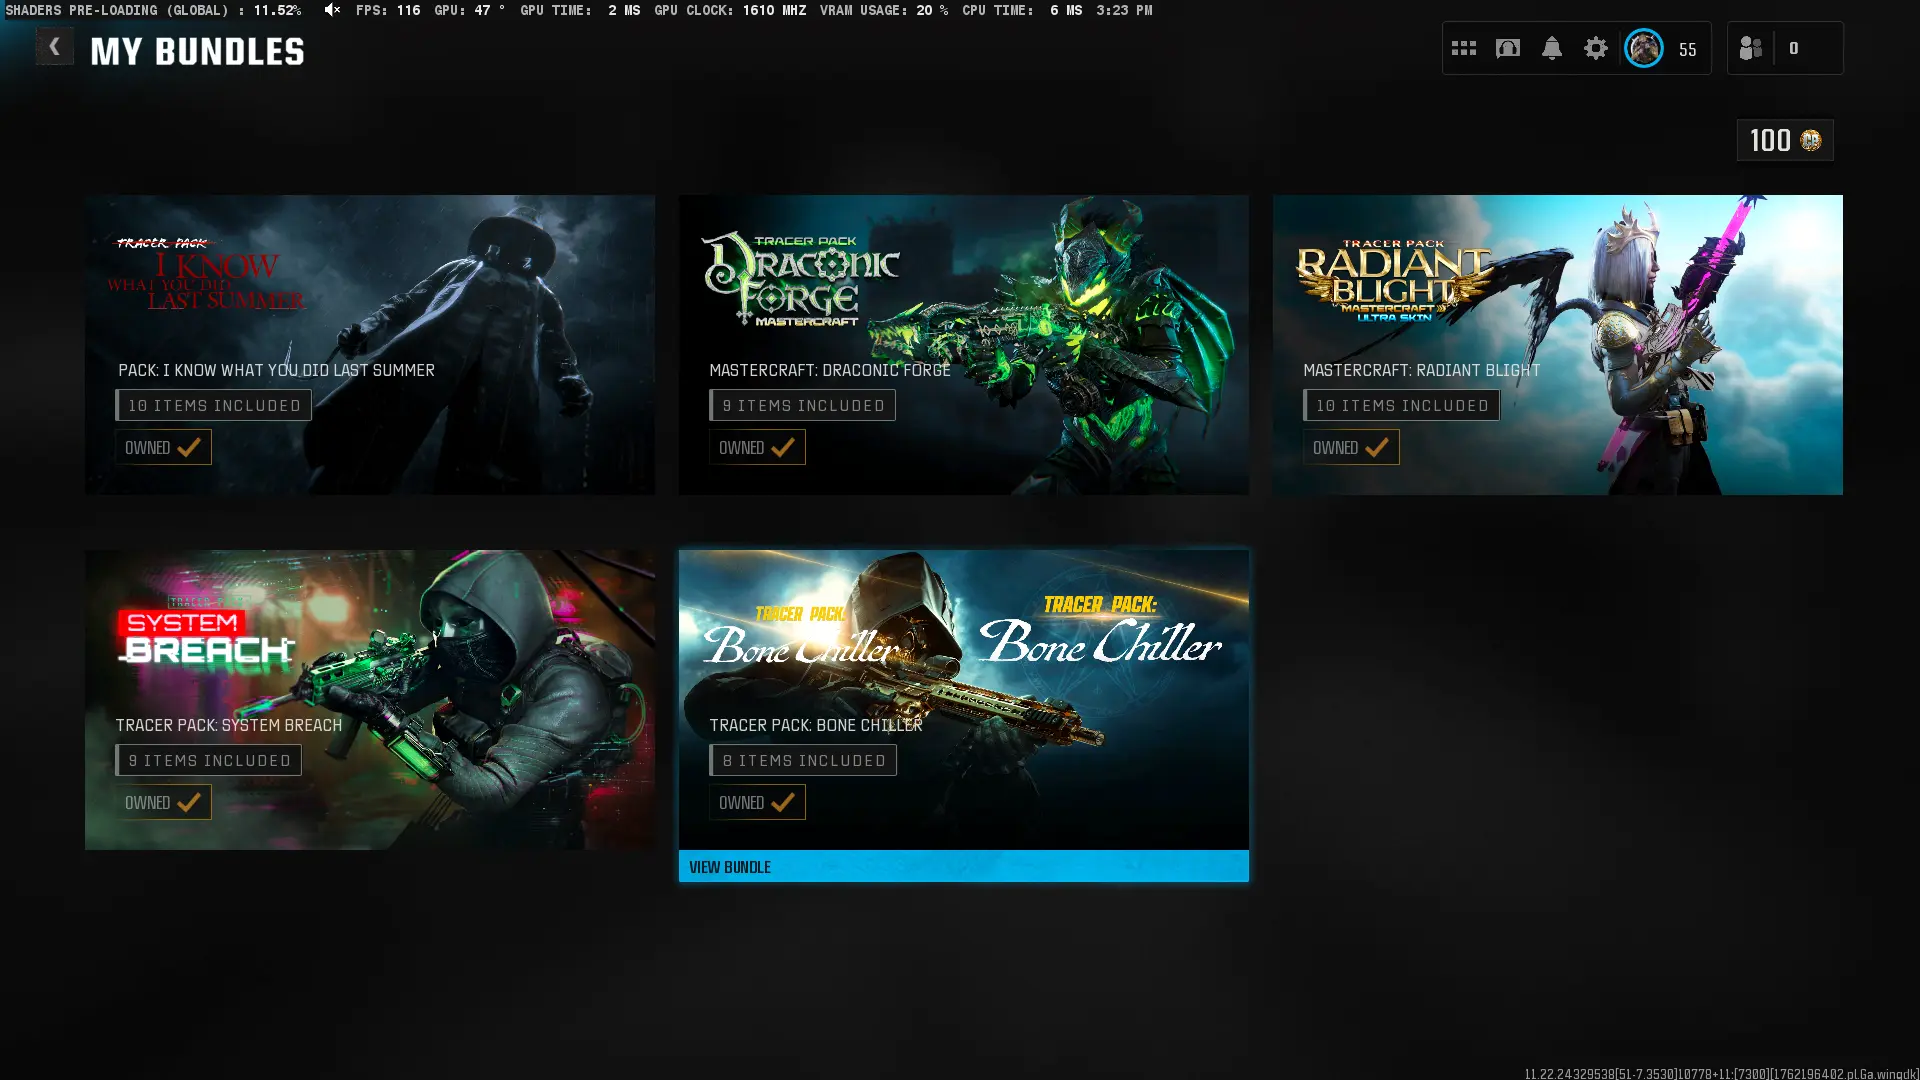Click 9 Items Included on System Breach
Image resolution: width=1920 pixels, height=1080 pixels.
(x=208, y=760)
